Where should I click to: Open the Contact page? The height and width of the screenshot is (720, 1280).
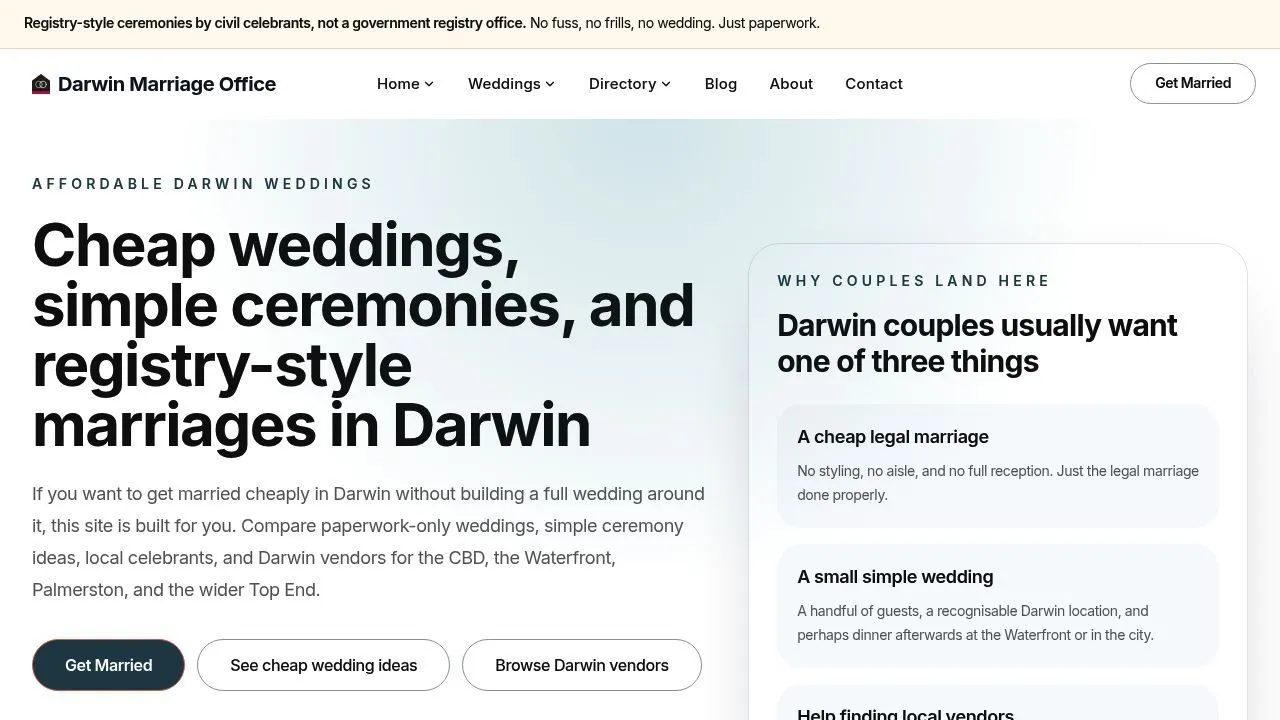(x=873, y=84)
